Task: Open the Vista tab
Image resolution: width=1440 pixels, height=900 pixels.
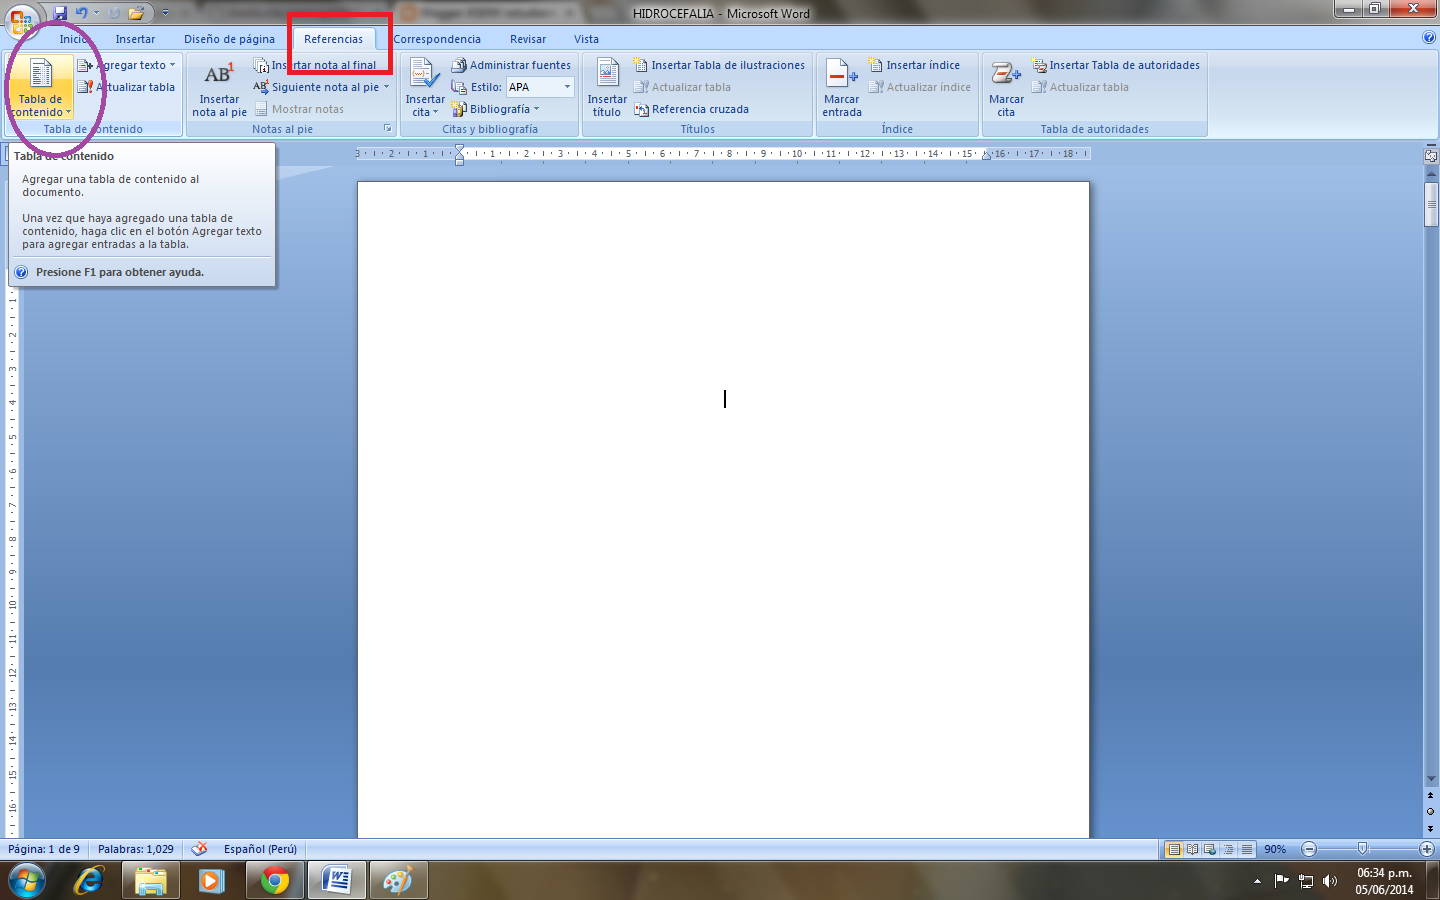Action: tap(586, 39)
